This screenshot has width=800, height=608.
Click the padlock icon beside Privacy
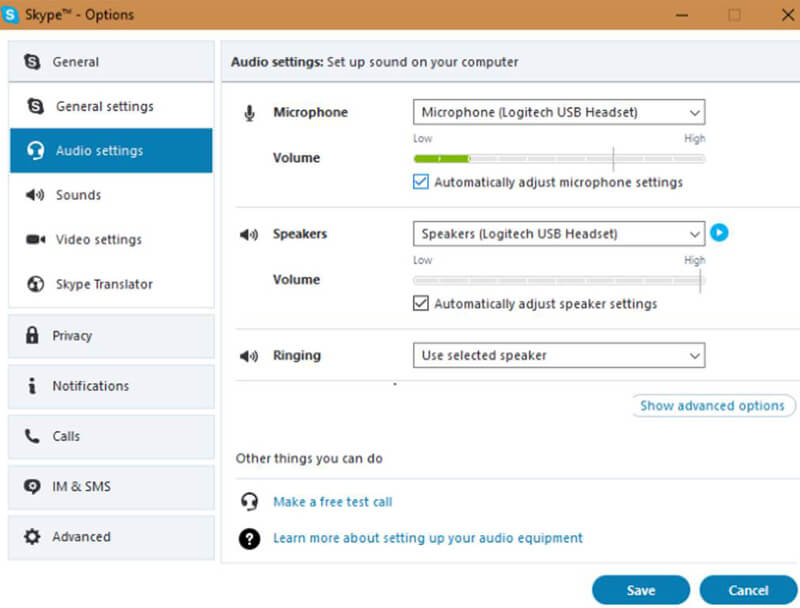32,335
